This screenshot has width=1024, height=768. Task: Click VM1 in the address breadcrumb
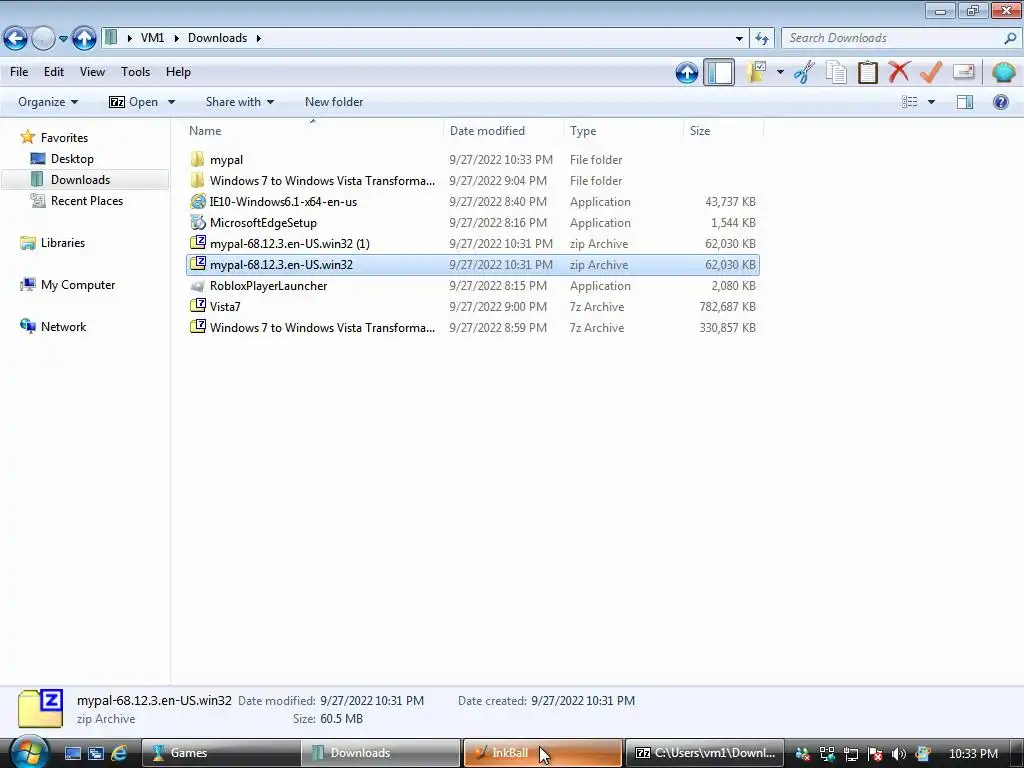click(152, 38)
